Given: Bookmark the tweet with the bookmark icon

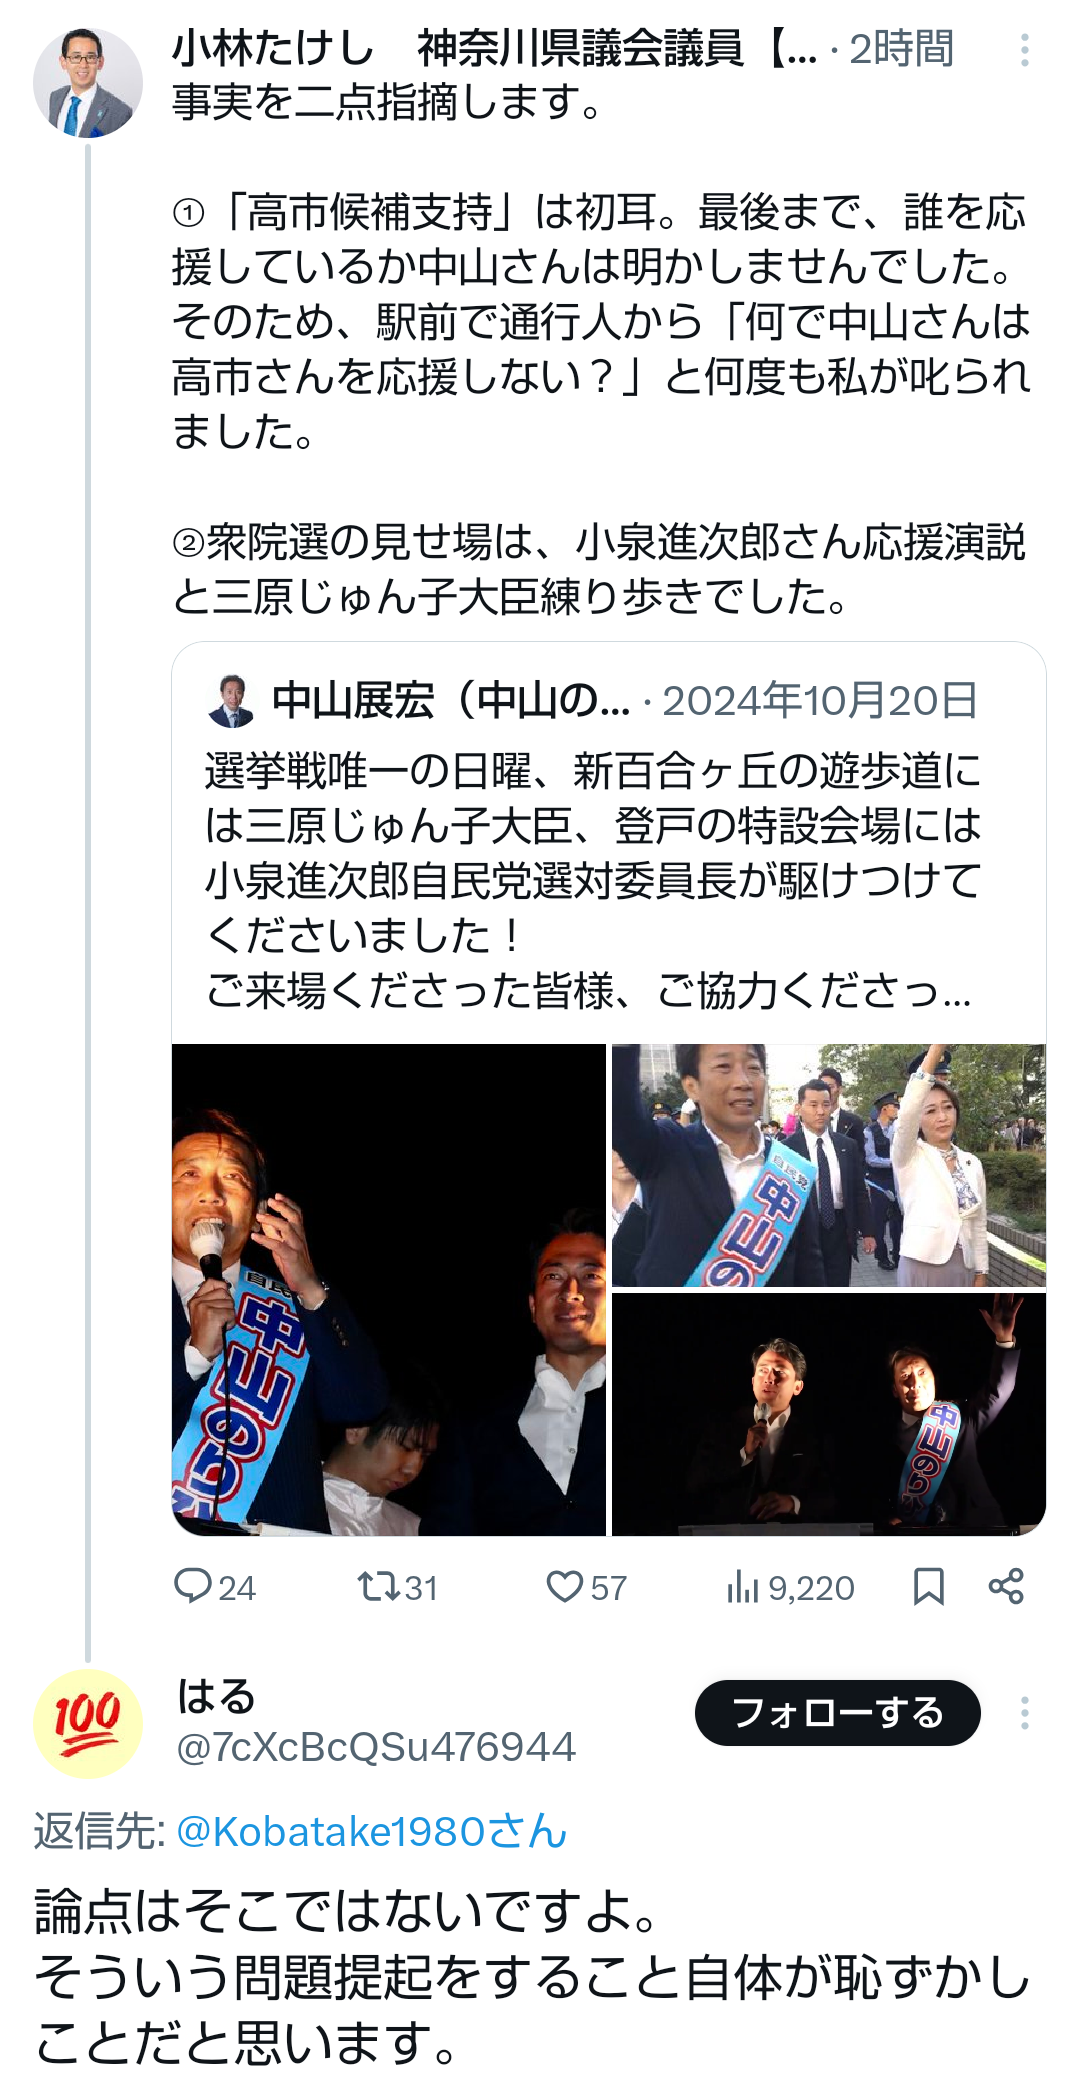Looking at the screenshot, I should pos(929,1587).
